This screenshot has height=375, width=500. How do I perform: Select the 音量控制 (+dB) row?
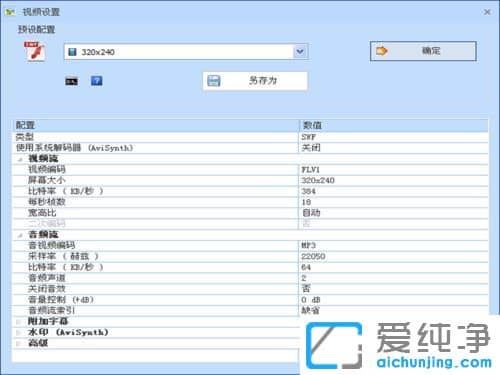tap(251, 300)
